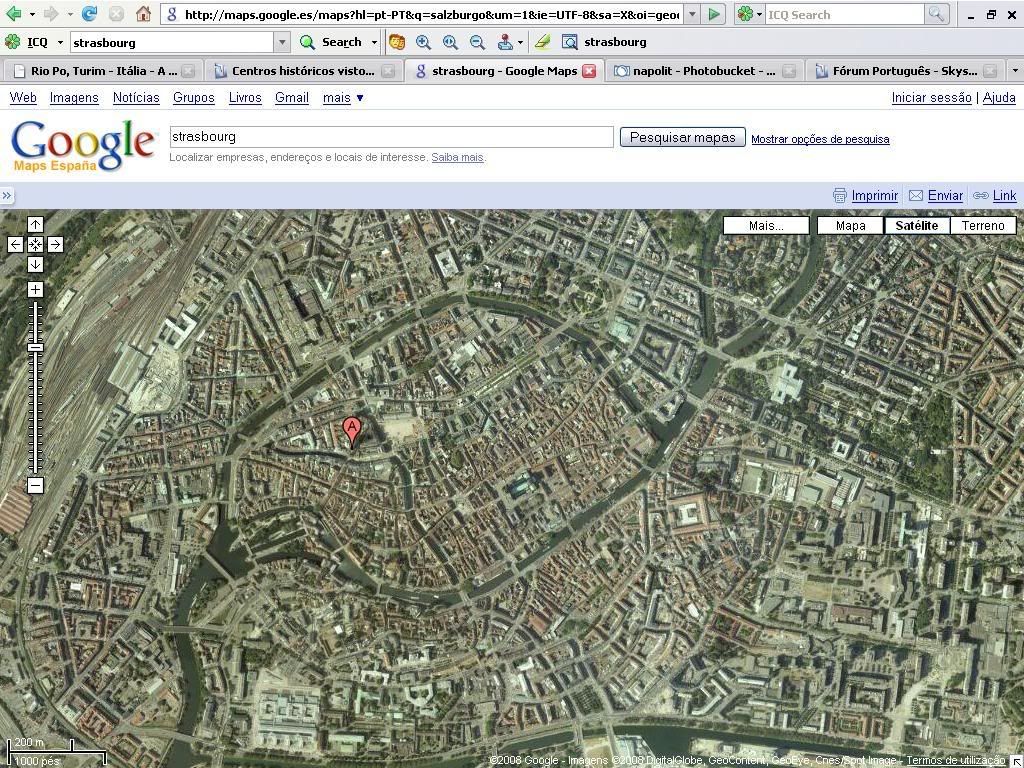1024x768 pixels.
Task: Open 'Mostrar opções de pesquisa' link
Action: click(820, 139)
